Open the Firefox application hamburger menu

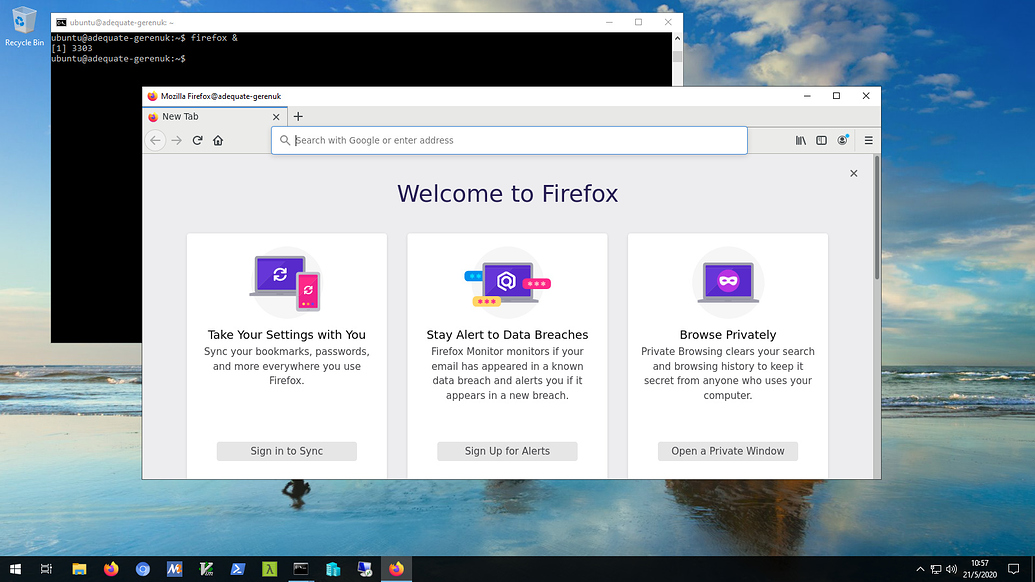[866, 140]
